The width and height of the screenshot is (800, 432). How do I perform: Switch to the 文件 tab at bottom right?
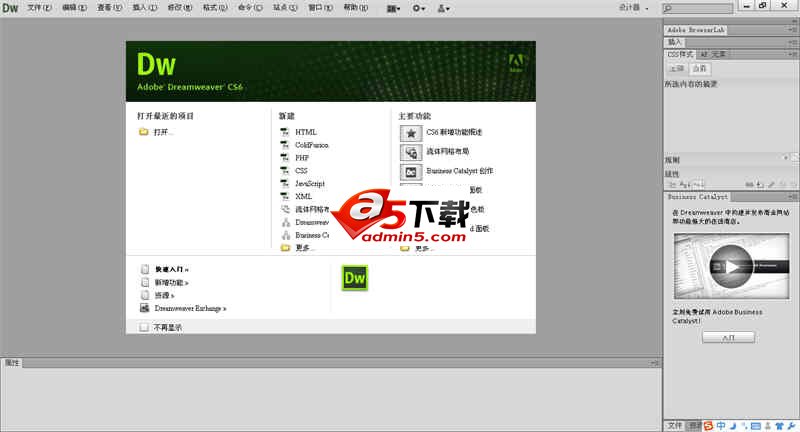tap(674, 425)
